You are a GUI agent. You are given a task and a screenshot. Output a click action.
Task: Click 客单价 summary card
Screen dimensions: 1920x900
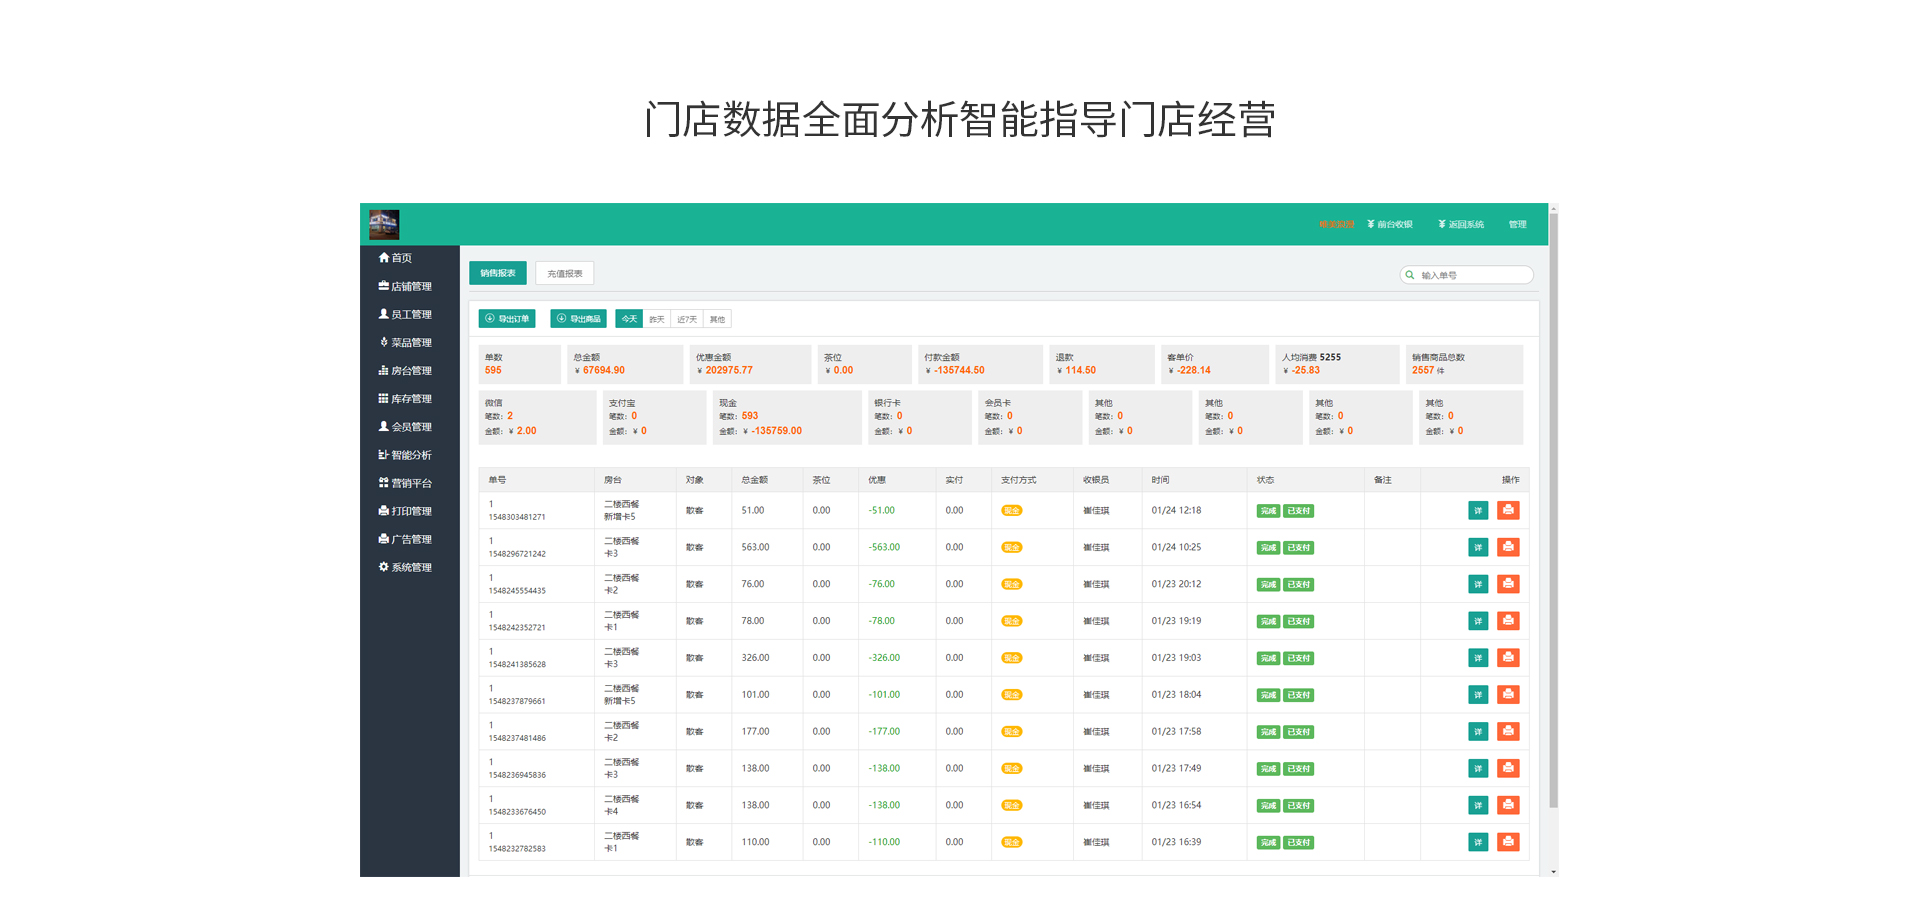[1215, 364]
